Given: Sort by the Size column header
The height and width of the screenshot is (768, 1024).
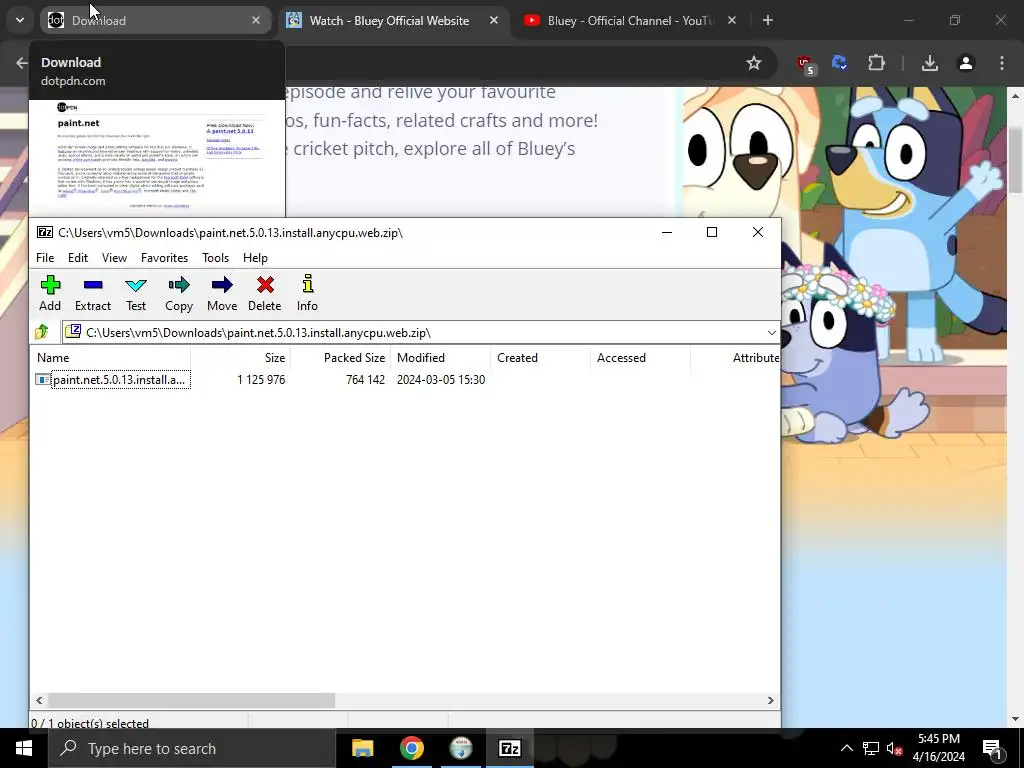Looking at the screenshot, I should tap(240, 358).
